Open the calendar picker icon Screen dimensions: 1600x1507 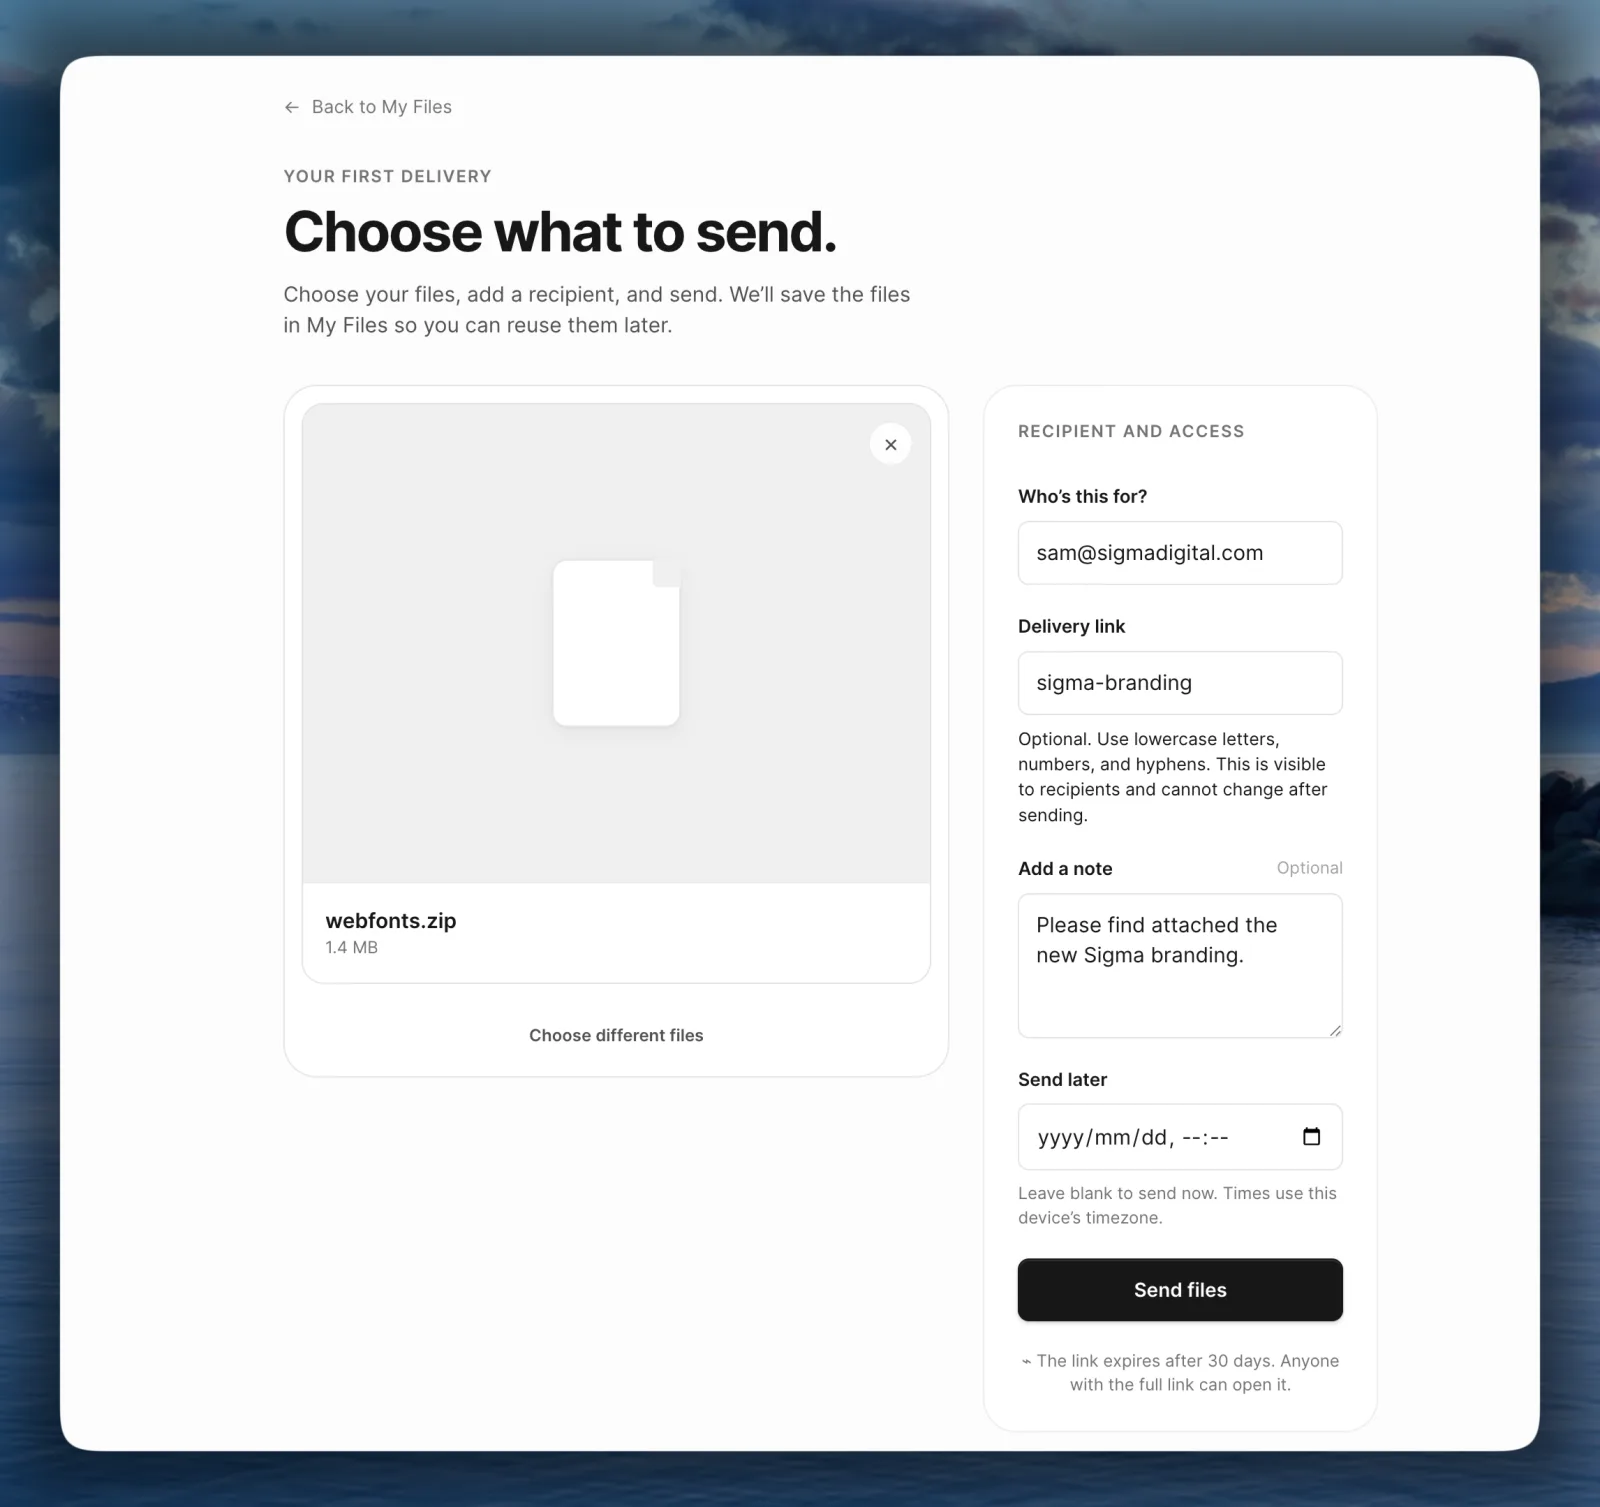click(x=1311, y=1136)
